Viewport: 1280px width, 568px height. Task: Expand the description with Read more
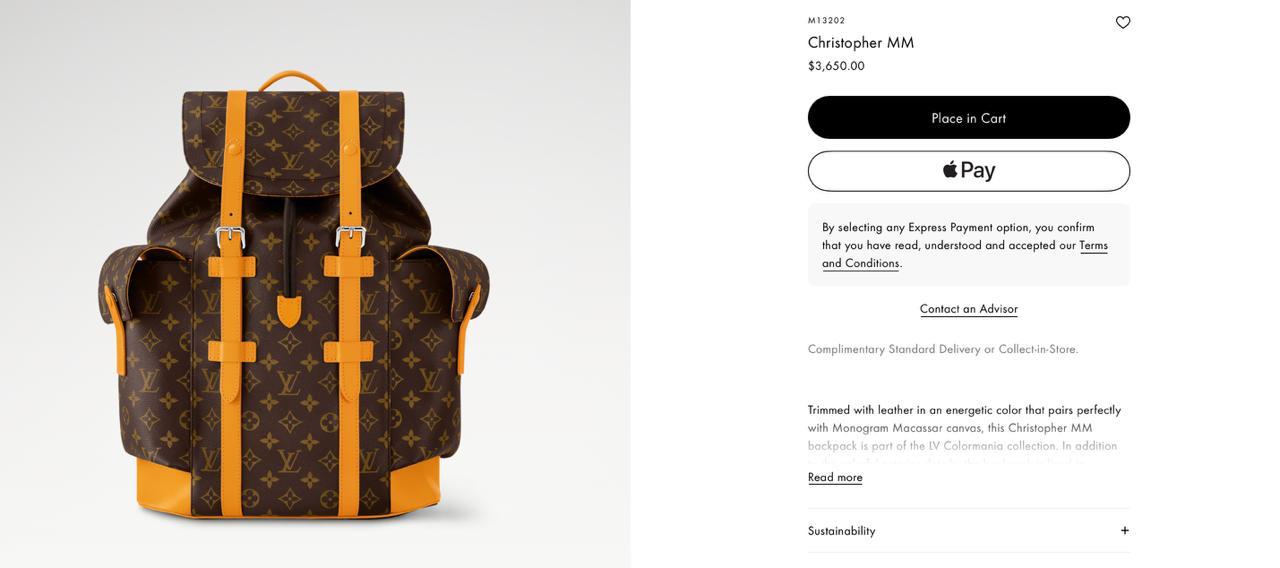(x=835, y=478)
